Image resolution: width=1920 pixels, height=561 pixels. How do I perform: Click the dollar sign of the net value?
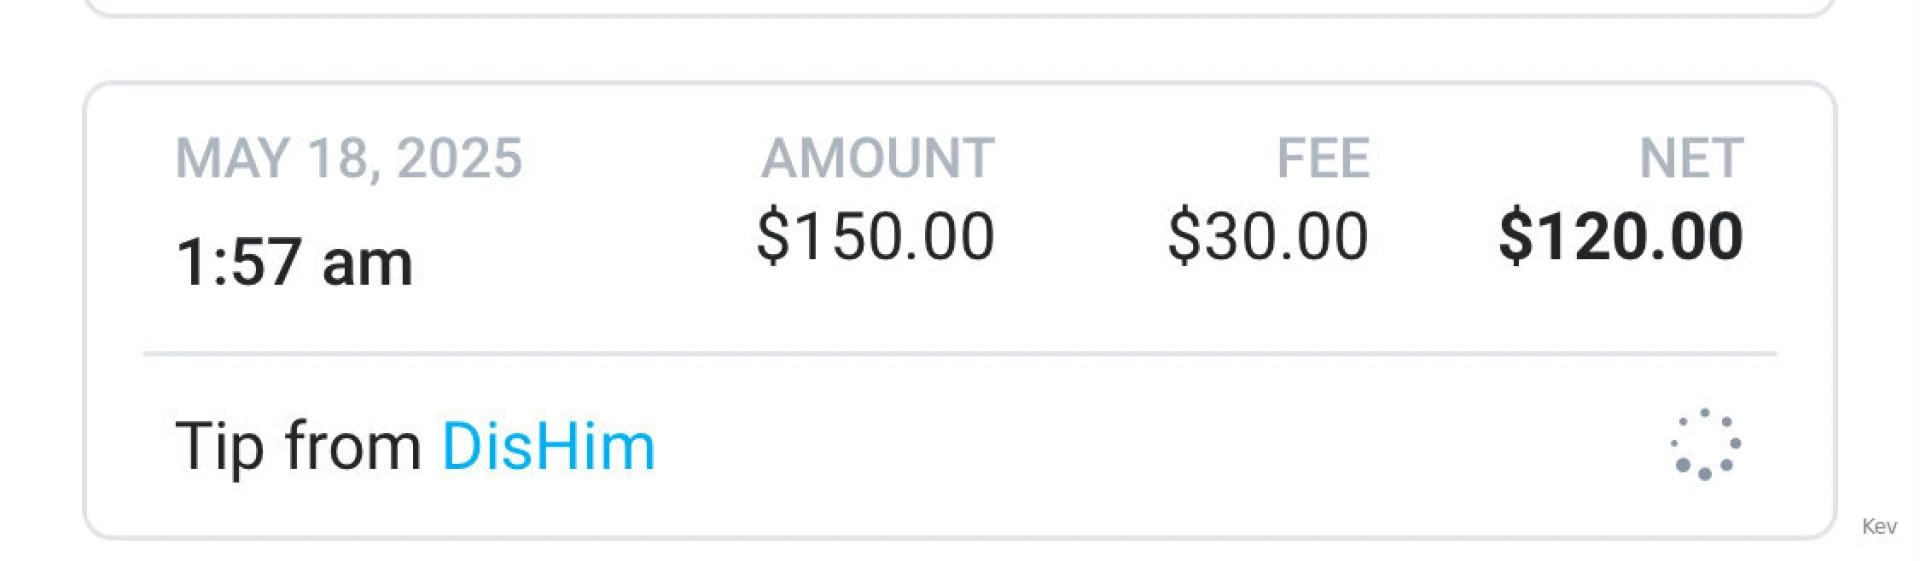coord(1514,237)
